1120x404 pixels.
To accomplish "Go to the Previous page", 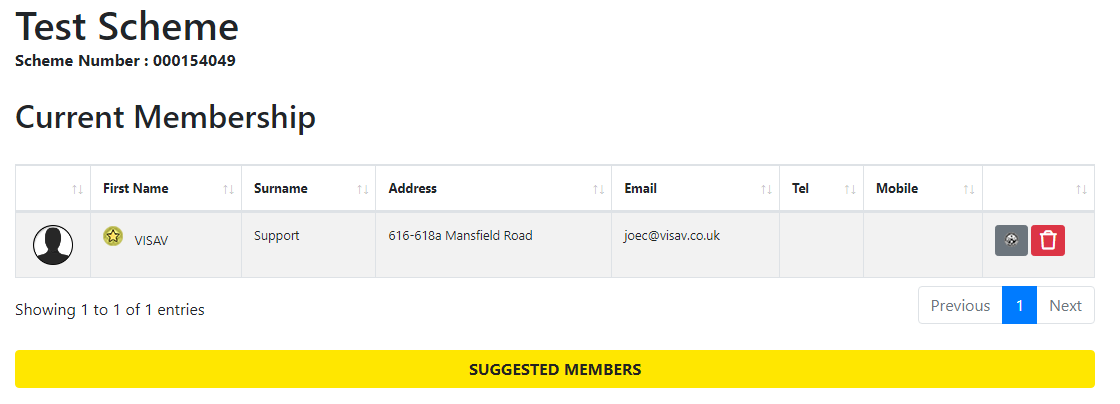I will pos(960,306).
